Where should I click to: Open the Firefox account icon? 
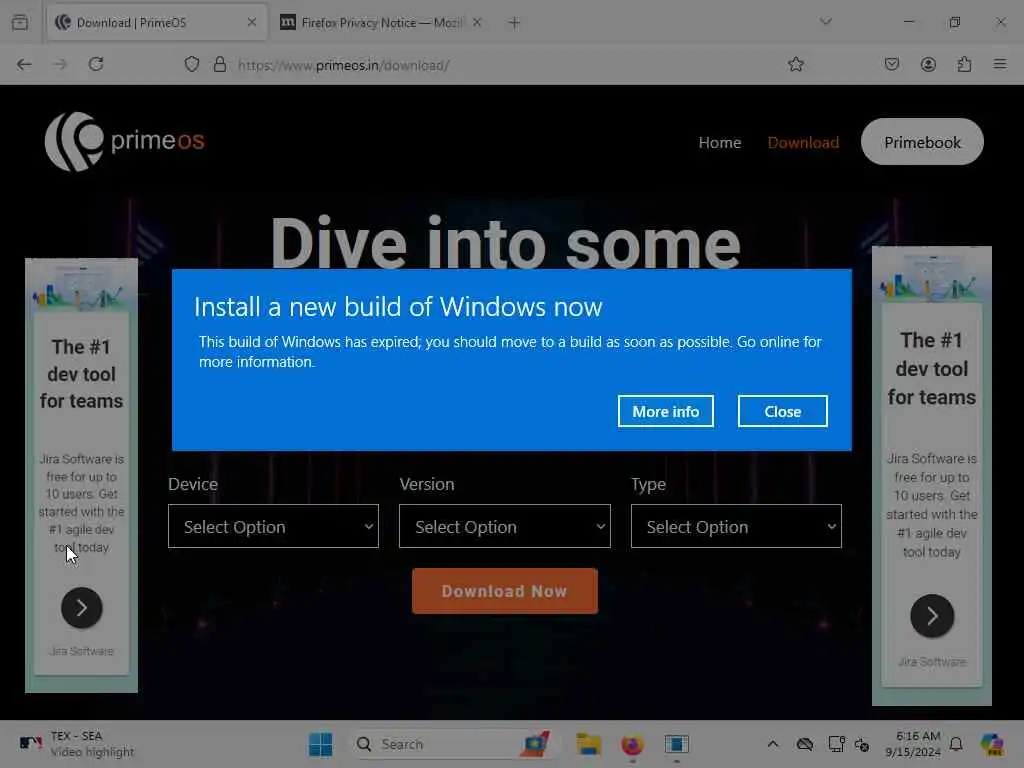point(928,64)
